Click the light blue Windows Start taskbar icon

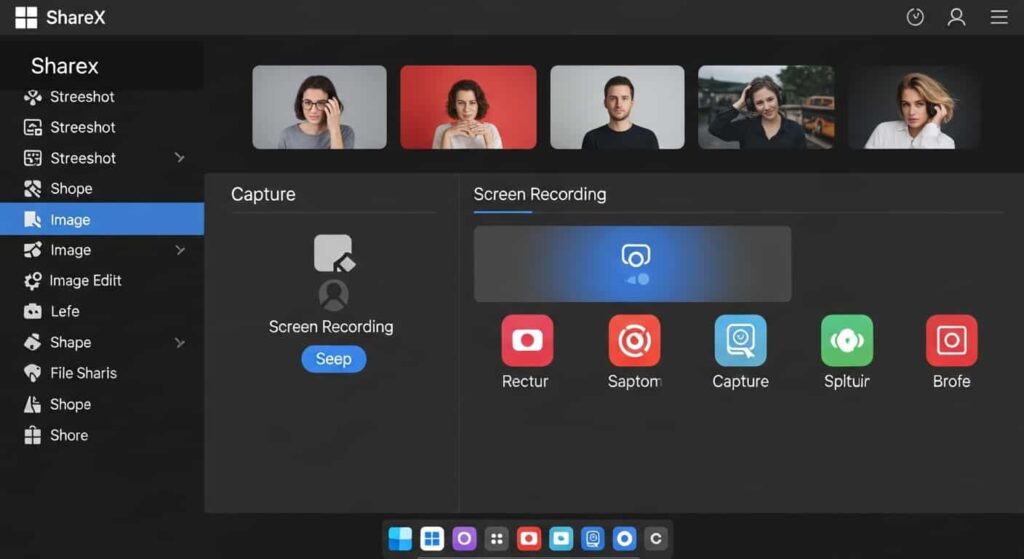tap(400, 539)
